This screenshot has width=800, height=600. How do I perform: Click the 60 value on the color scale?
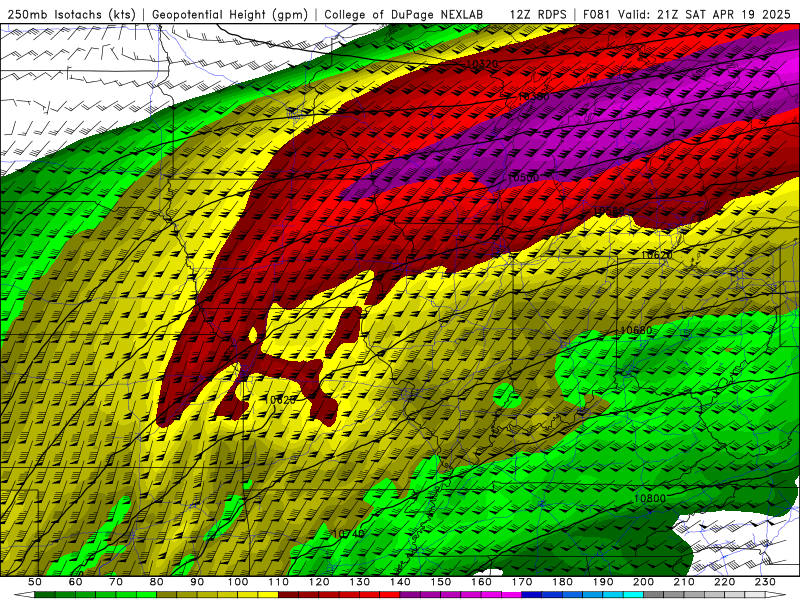coord(76,582)
